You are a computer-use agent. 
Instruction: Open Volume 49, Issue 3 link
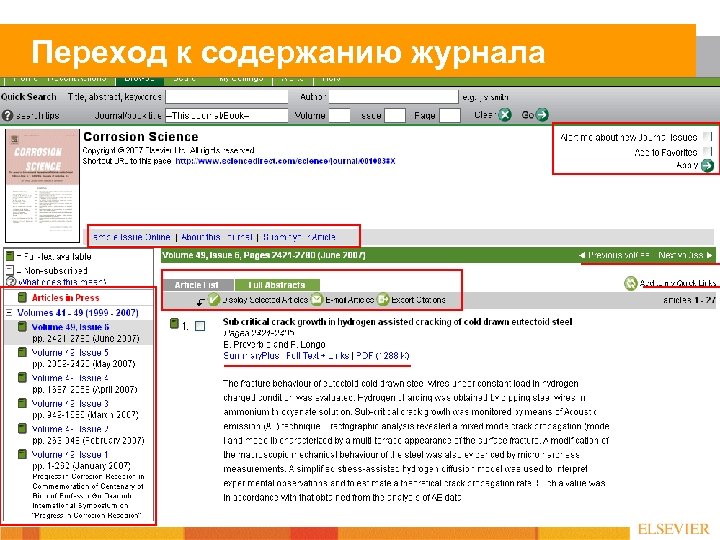(70, 404)
